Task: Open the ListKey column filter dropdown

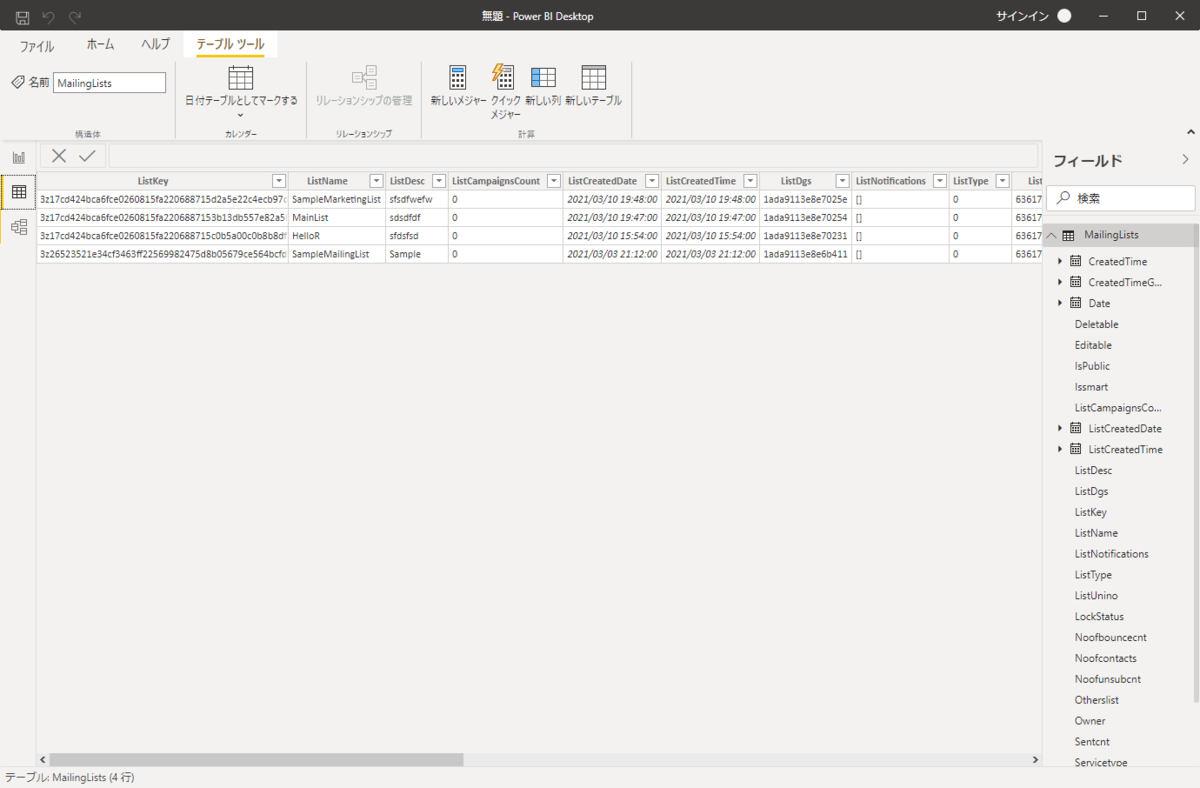Action: [x=279, y=181]
